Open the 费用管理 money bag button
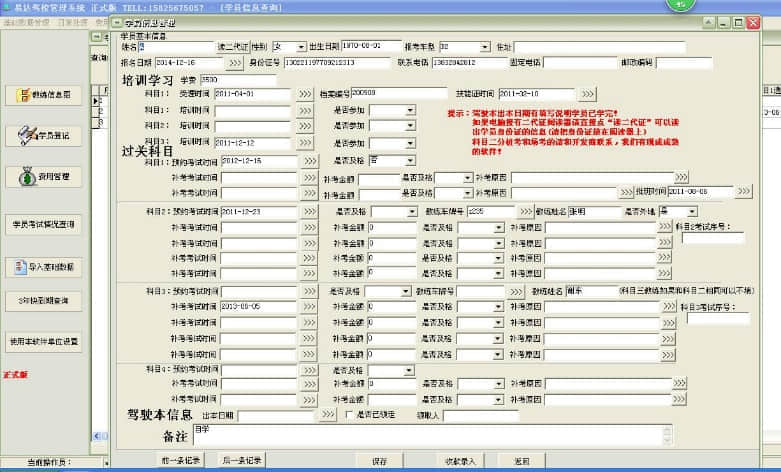 pyautogui.click(x=43, y=176)
